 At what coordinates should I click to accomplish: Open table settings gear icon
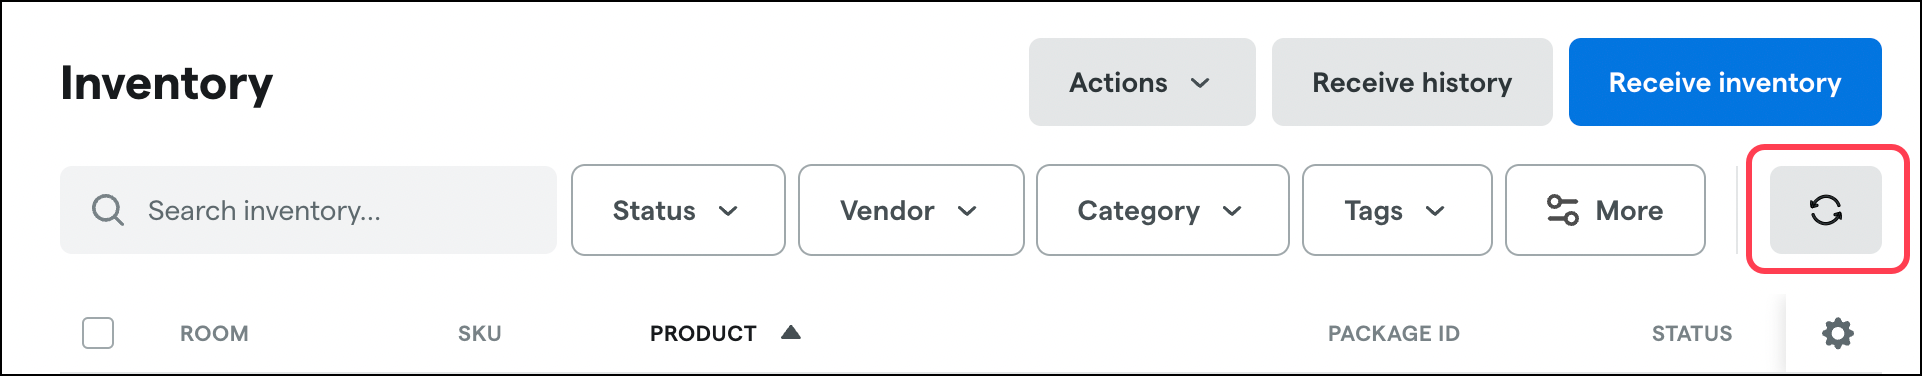click(x=1838, y=333)
